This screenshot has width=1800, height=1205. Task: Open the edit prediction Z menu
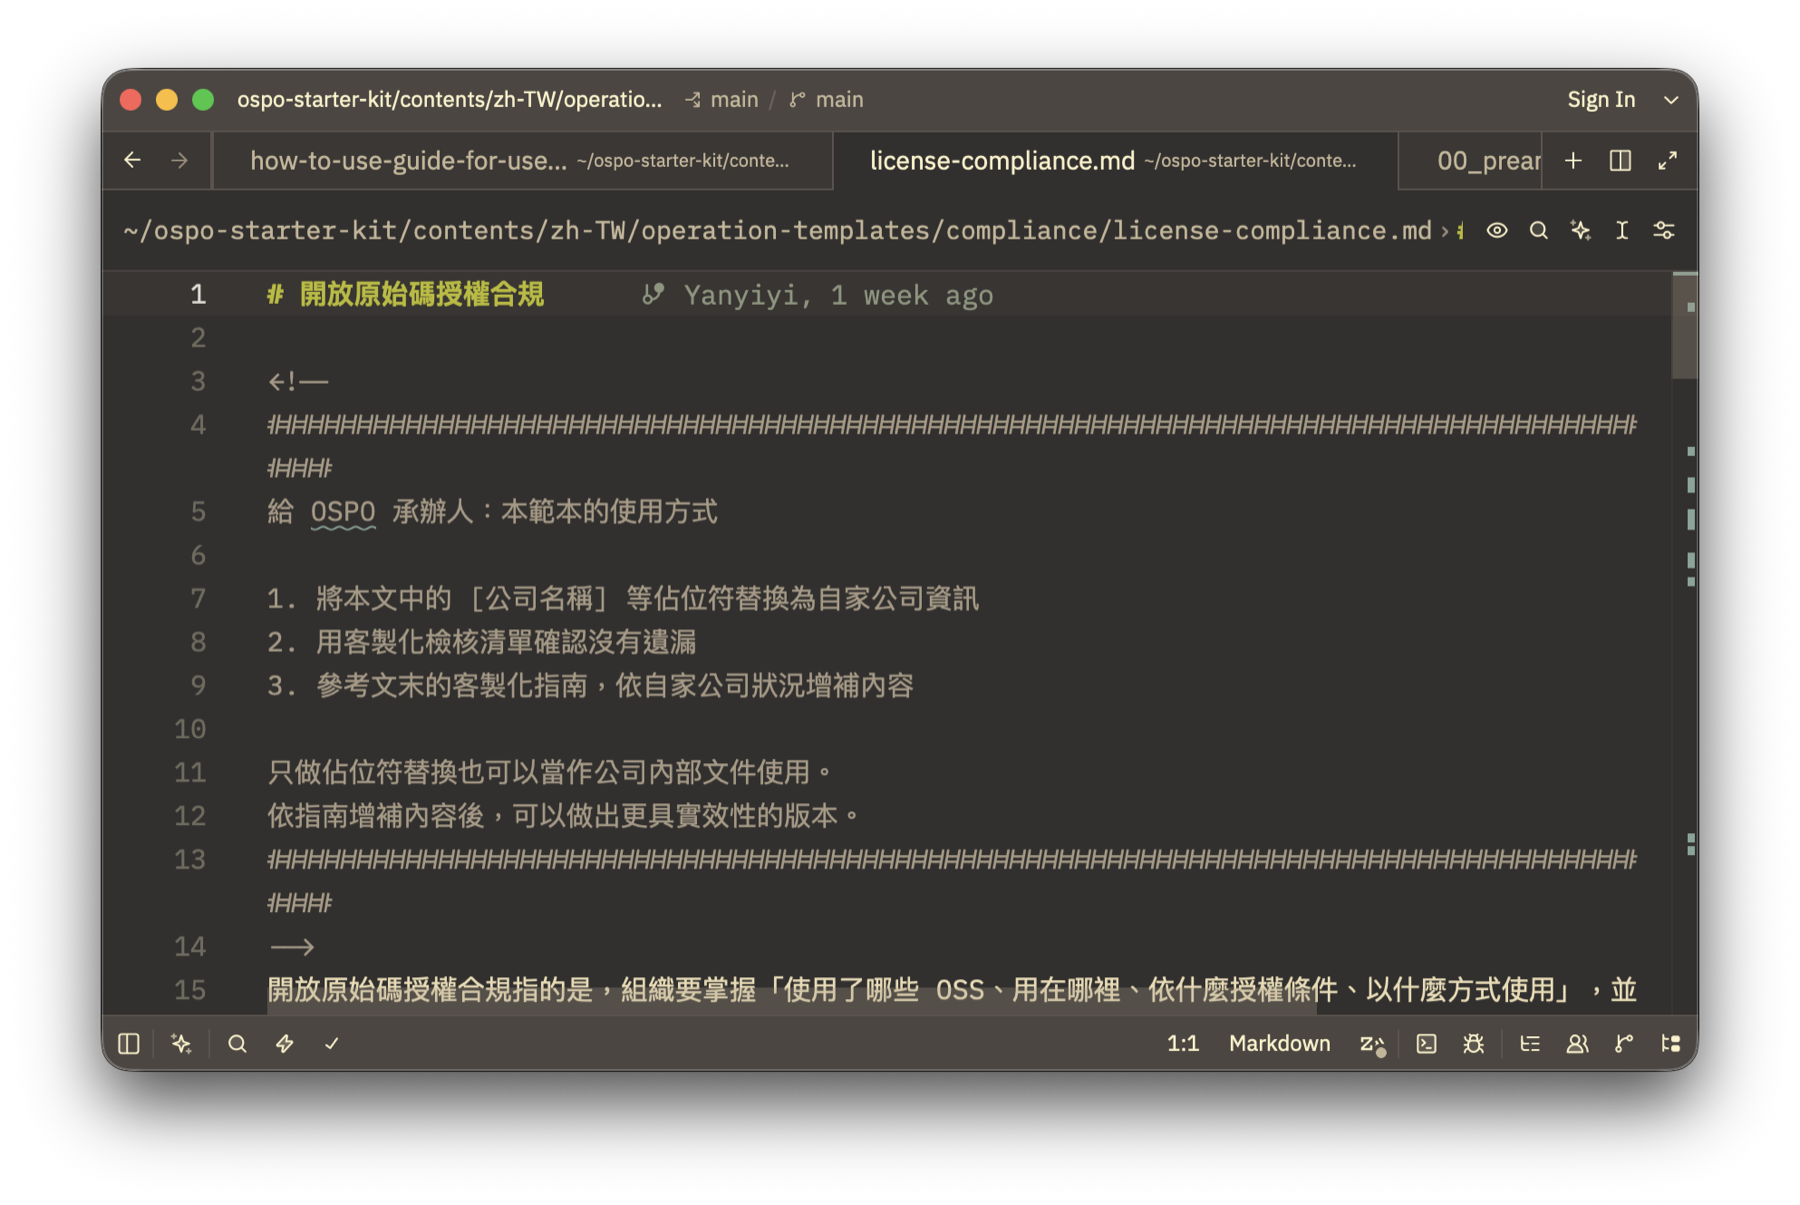tap(1372, 1044)
